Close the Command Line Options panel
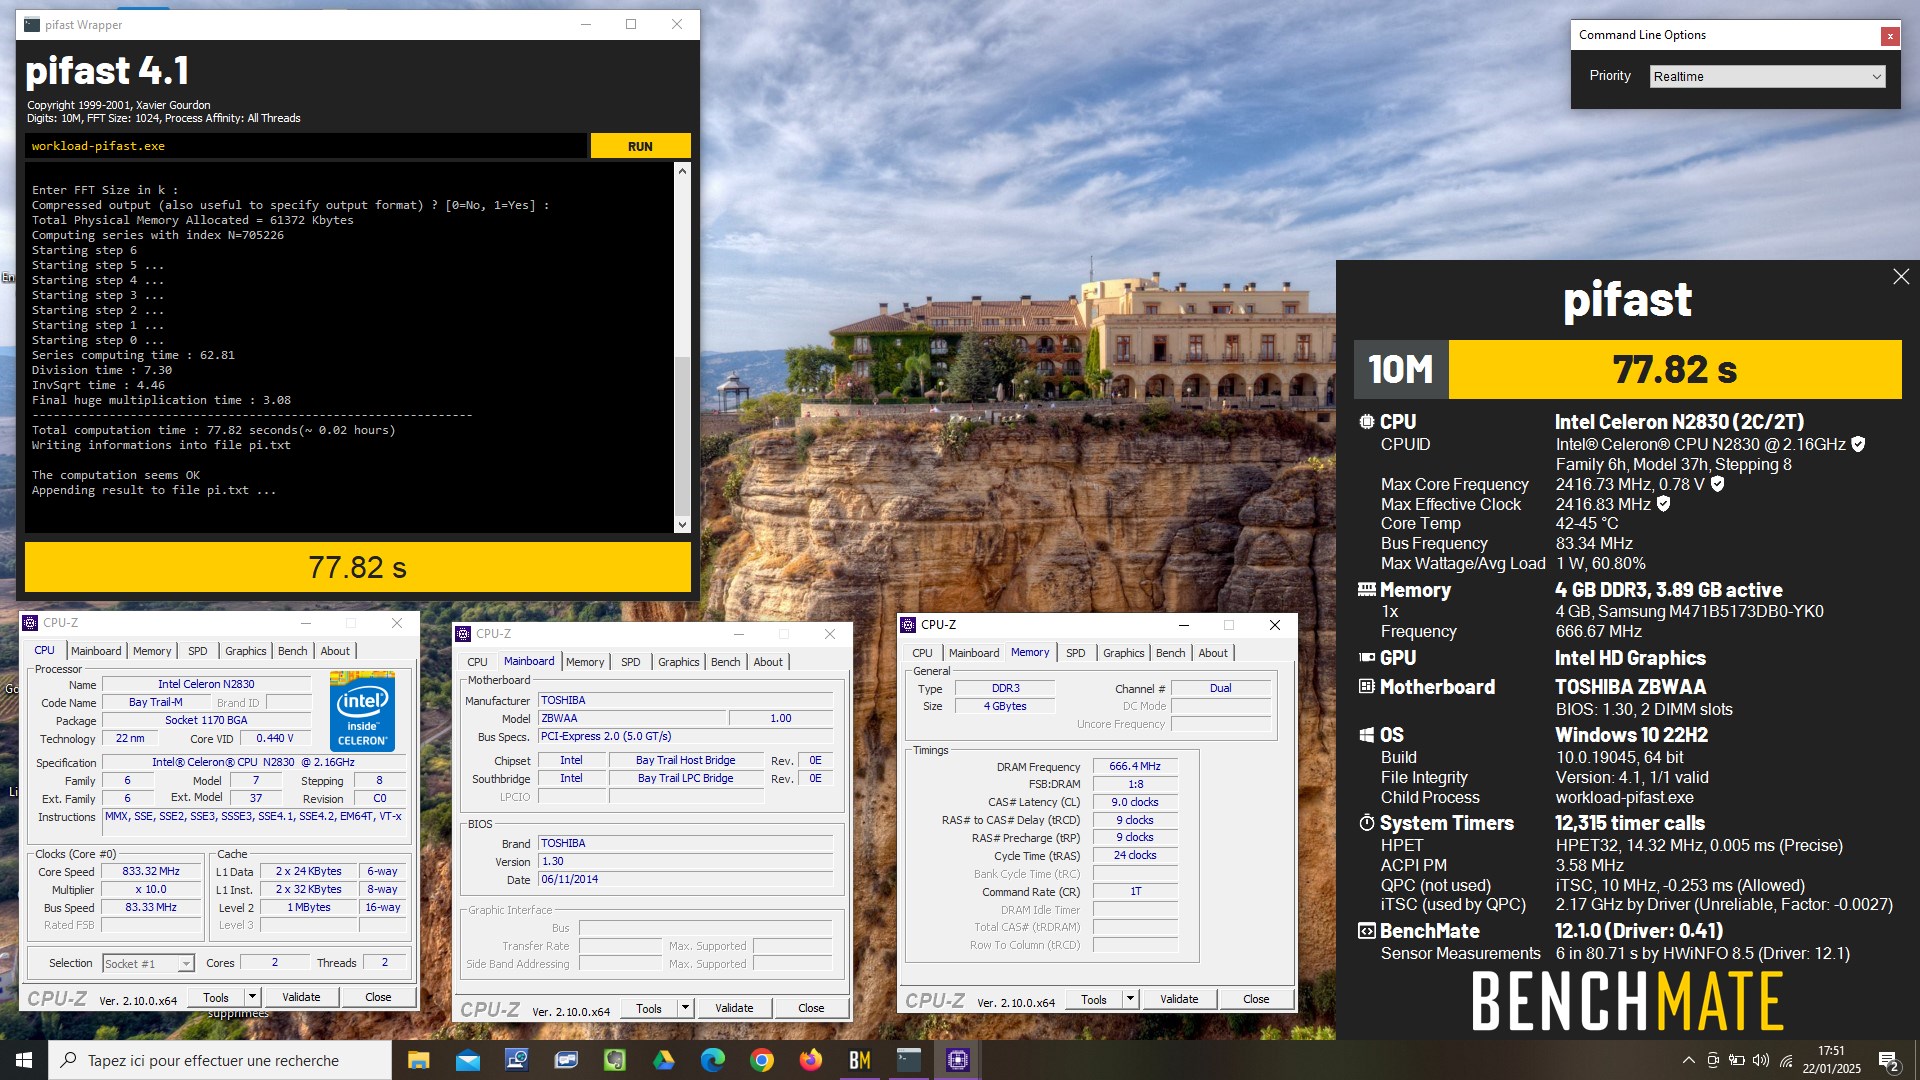The width and height of the screenshot is (1920, 1080). click(x=1889, y=36)
